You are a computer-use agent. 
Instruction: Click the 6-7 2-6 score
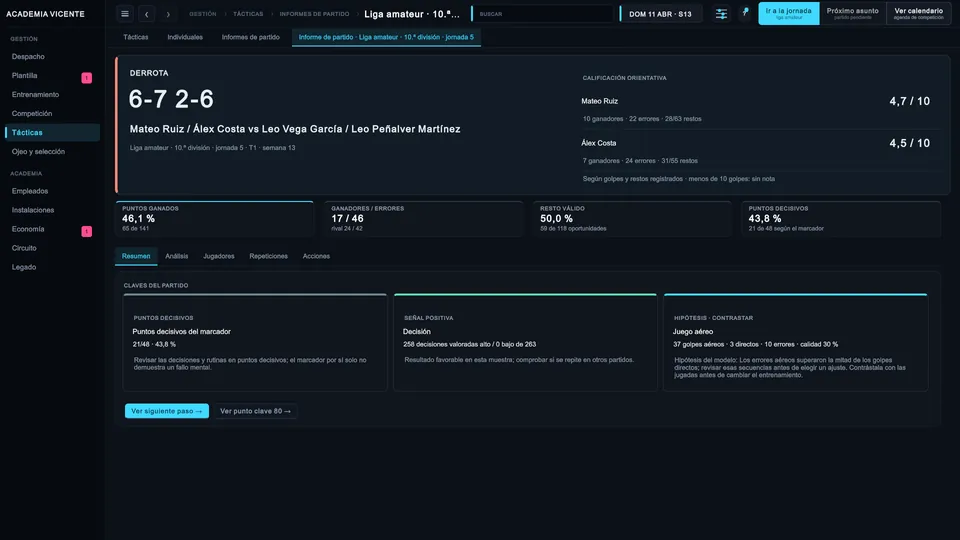[171, 99]
